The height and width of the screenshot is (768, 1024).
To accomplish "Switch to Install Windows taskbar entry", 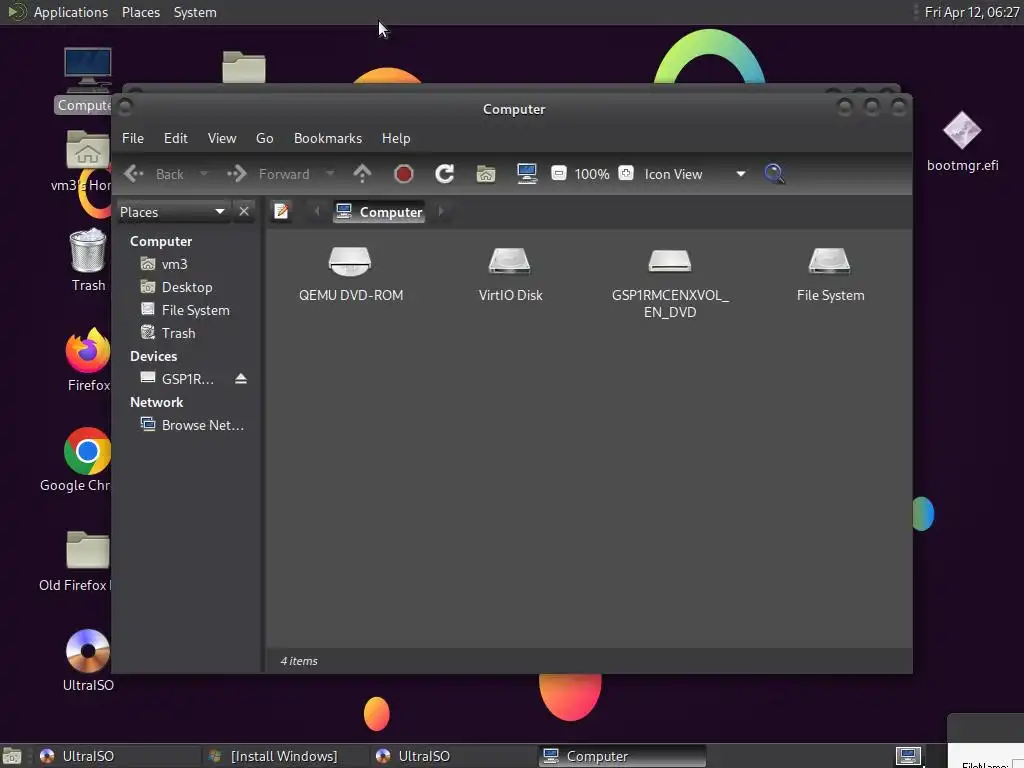I will pyautogui.click(x=285, y=756).
